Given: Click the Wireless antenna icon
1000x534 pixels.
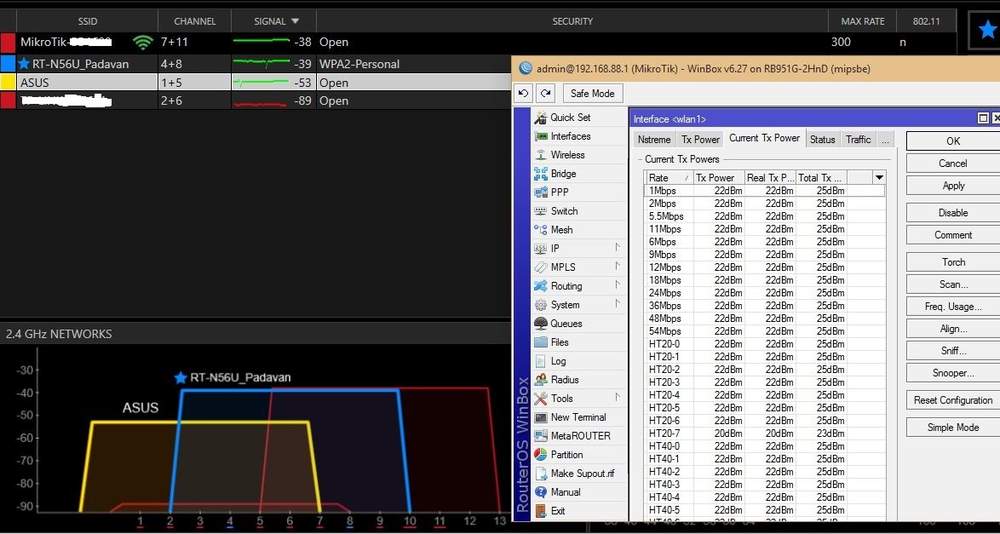Looking at the screenshot, I should (541, 154).
